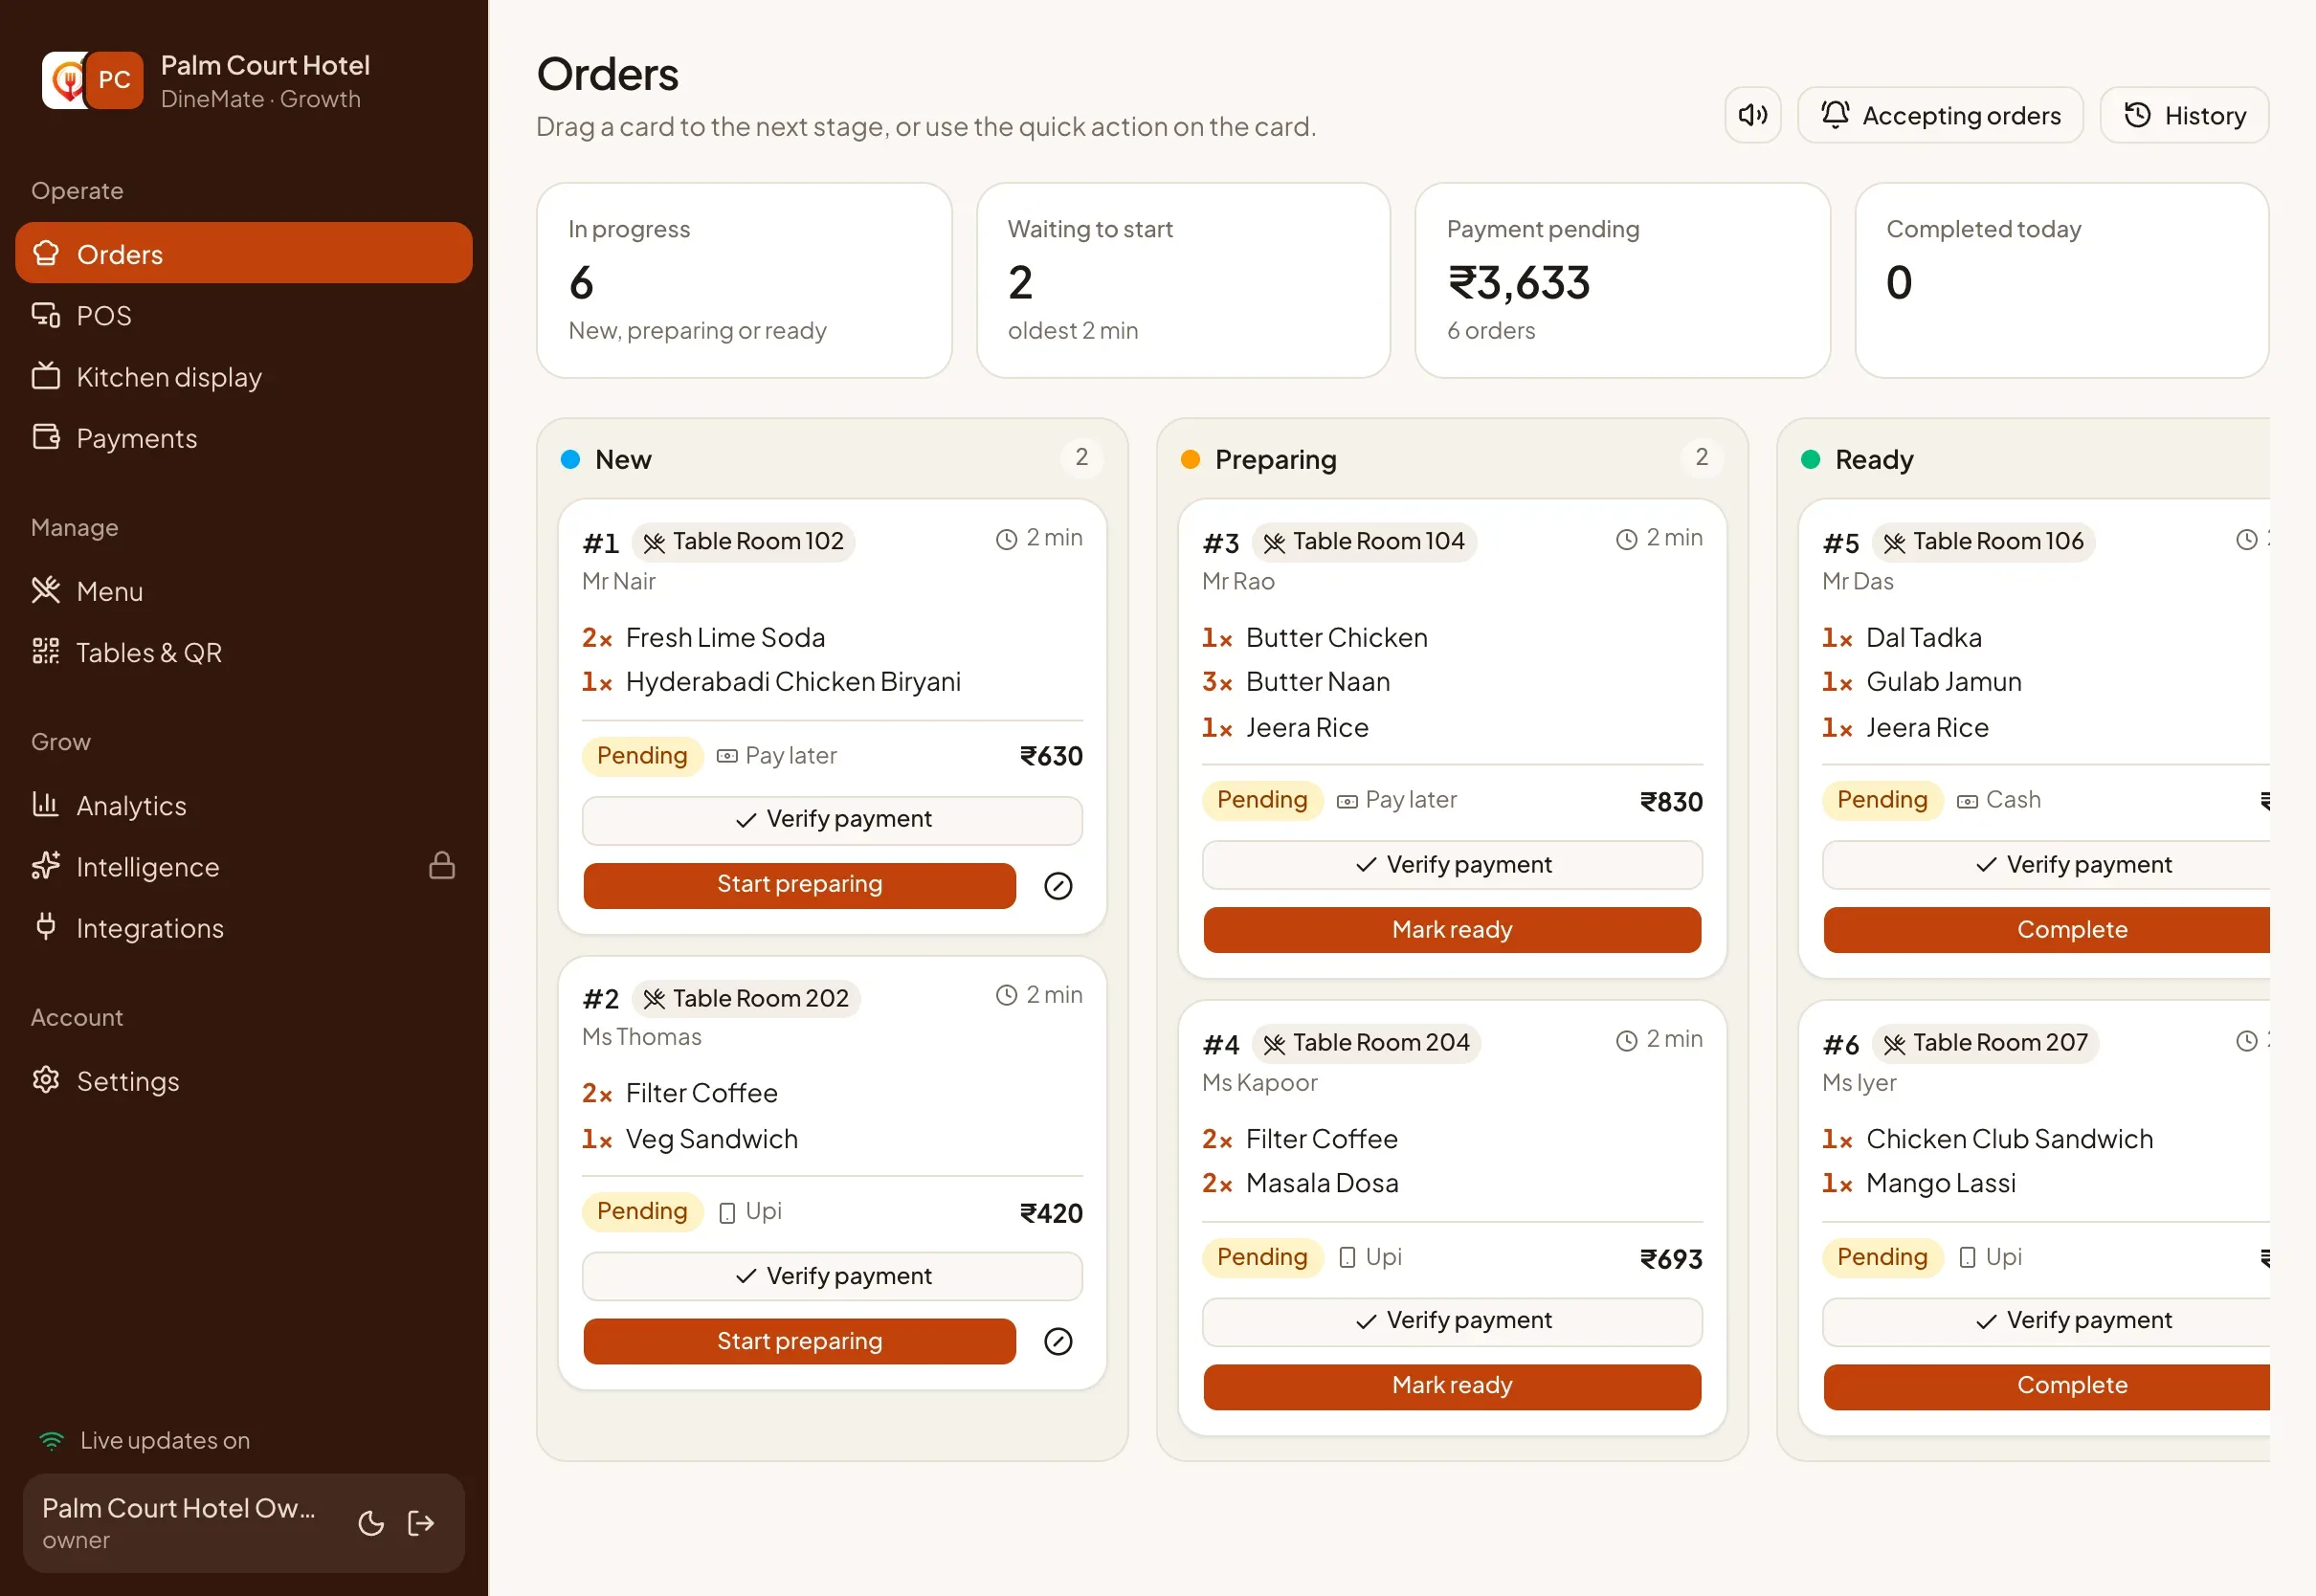Verify payment for order #1

832,820
